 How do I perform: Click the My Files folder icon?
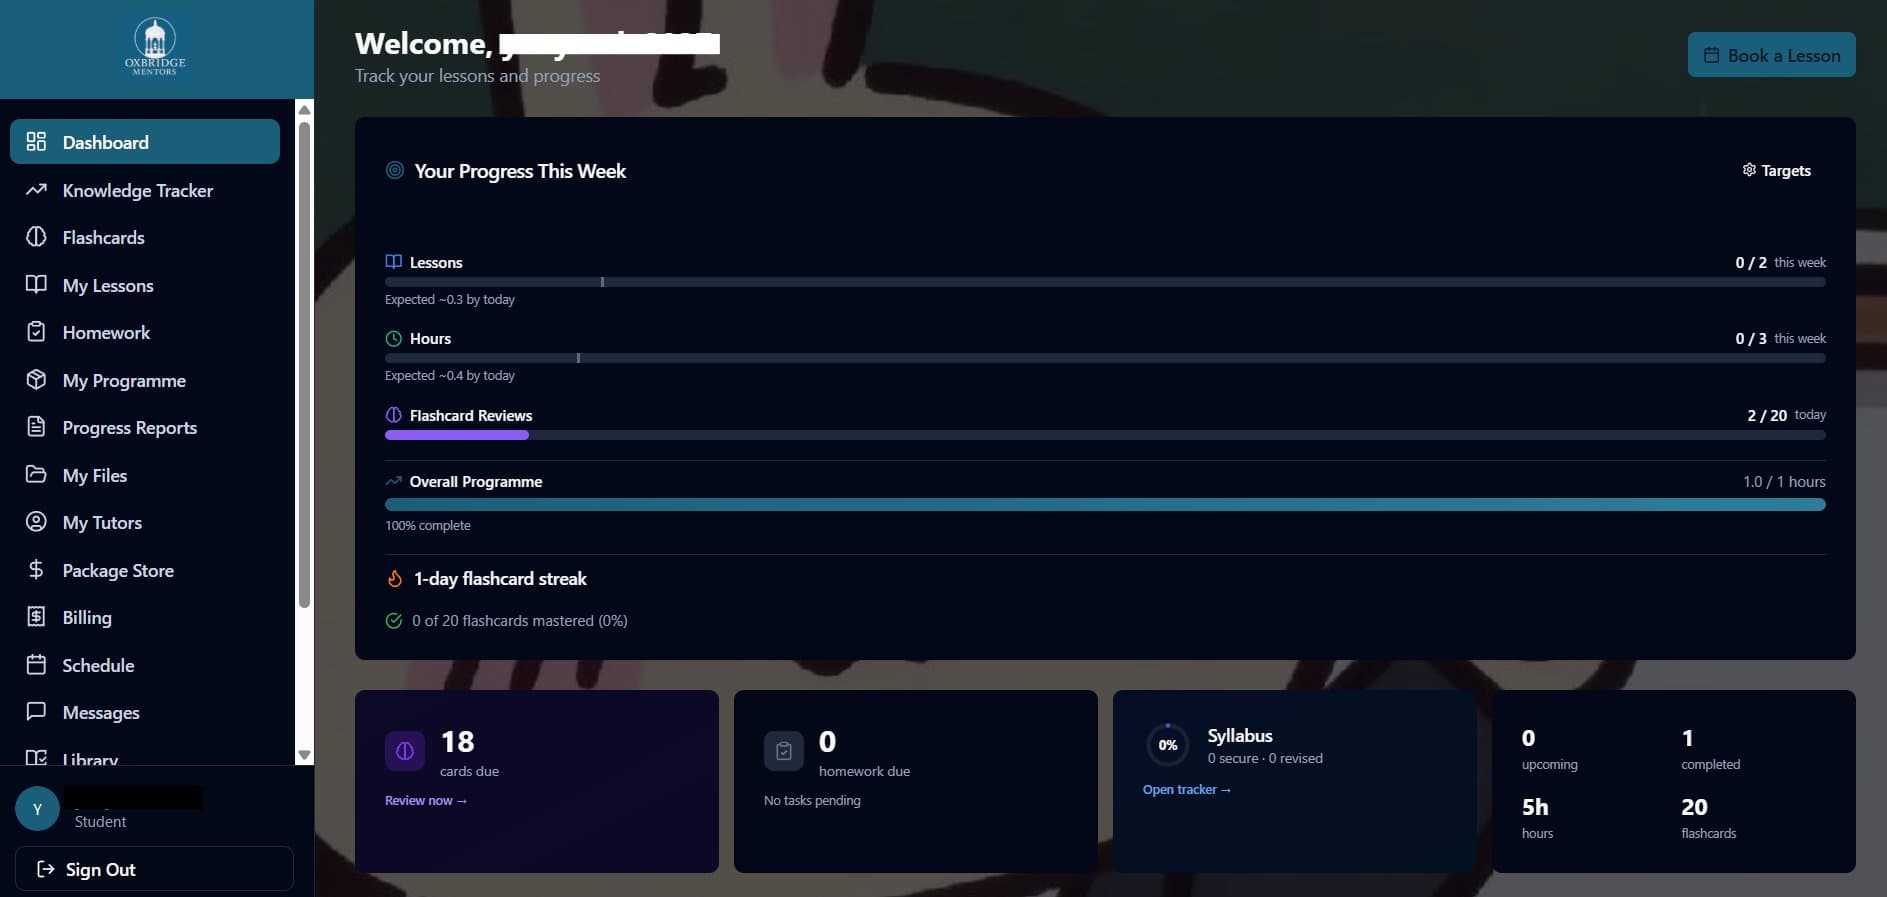36,474
